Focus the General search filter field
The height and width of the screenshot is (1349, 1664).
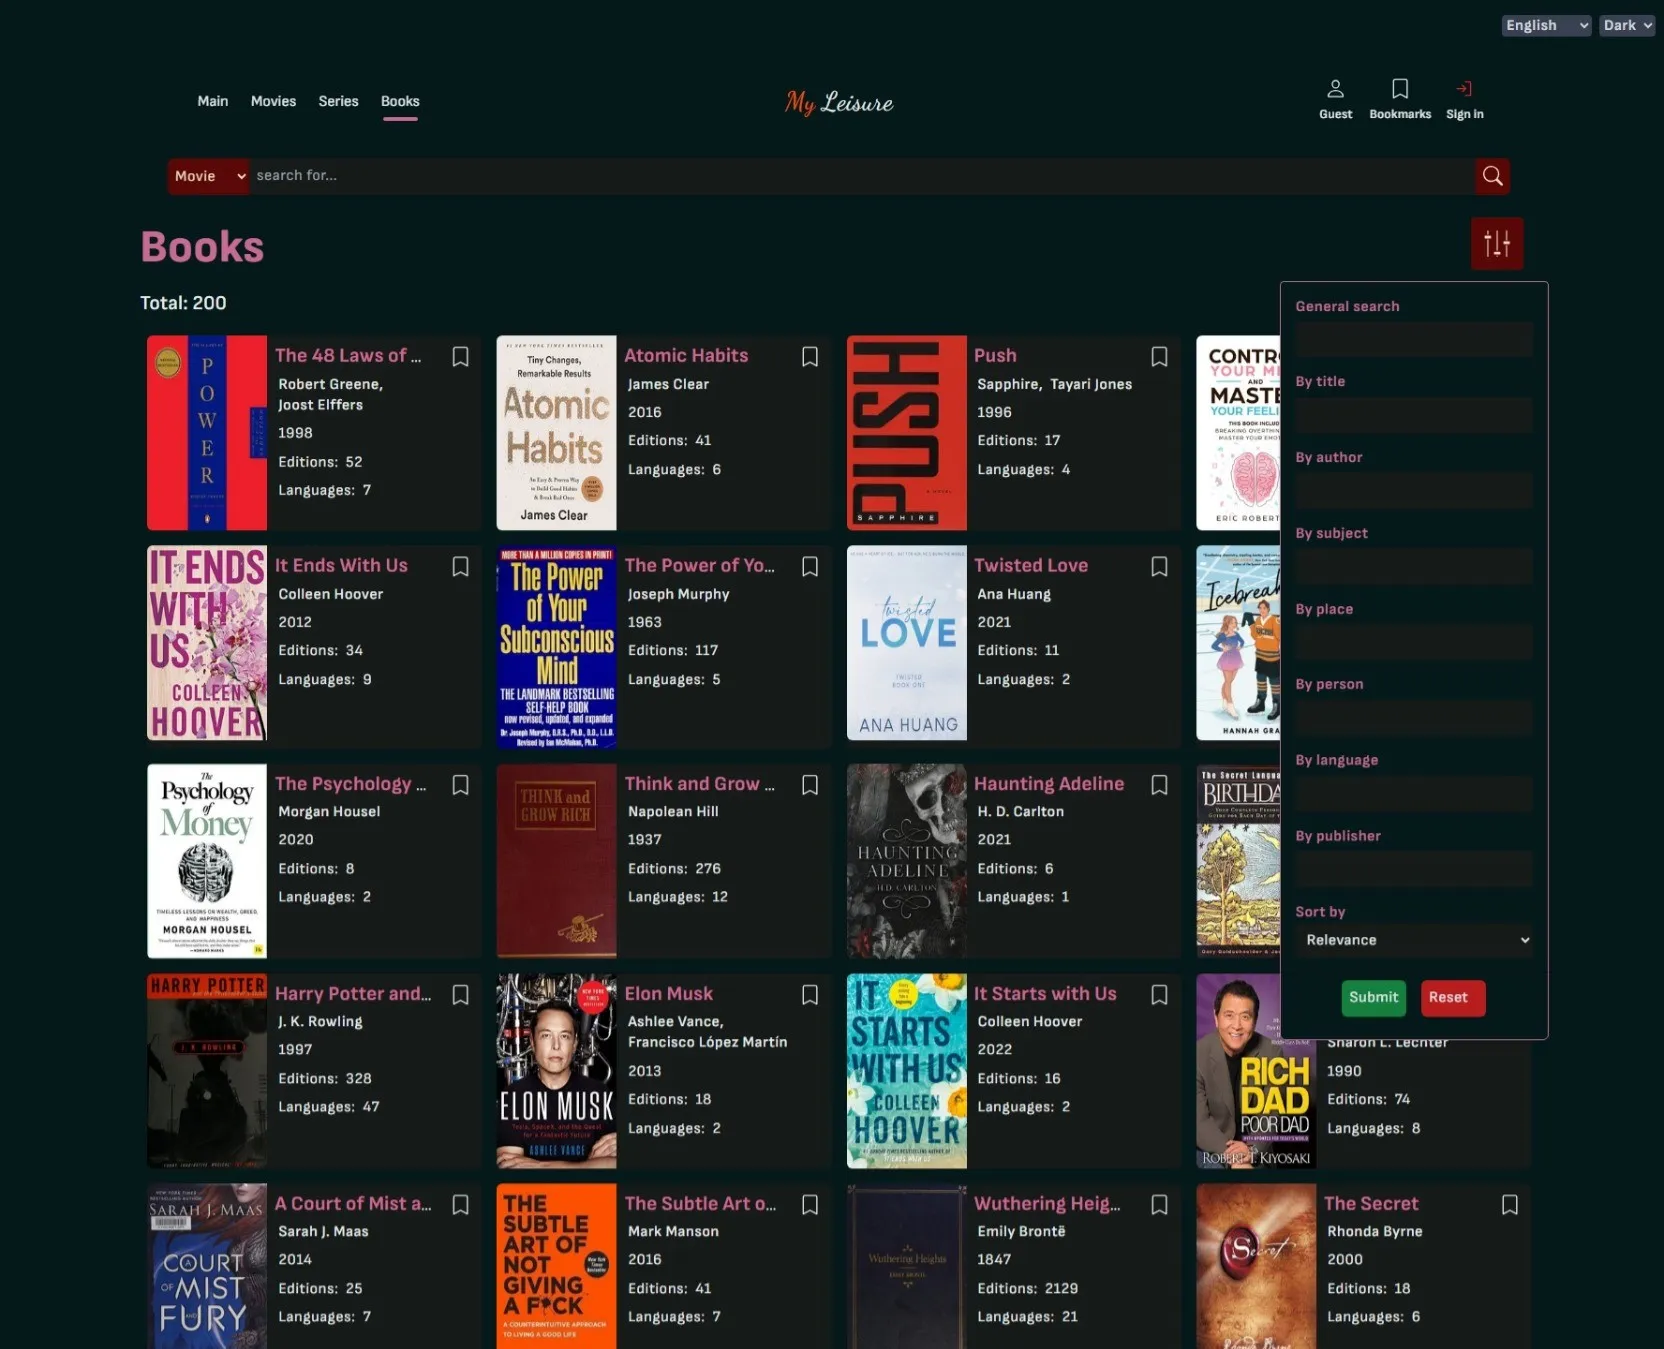pyautogui.click(x=1414, y=339)
